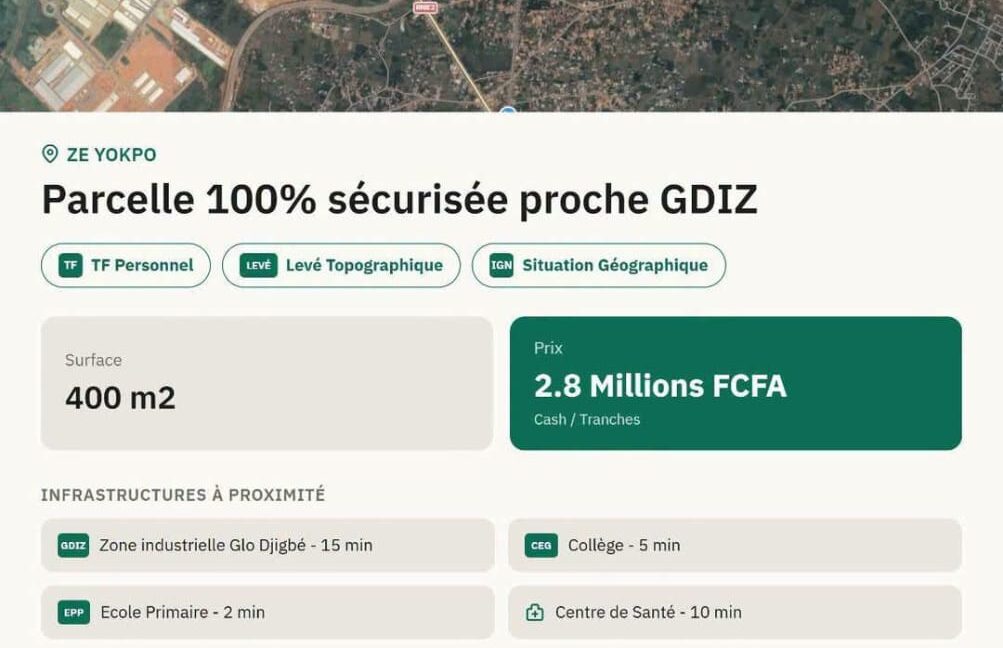Open the Situation Géographique tag
Image resolution: width=1003 pixels, height=648 pixels.
pos(599,265)
